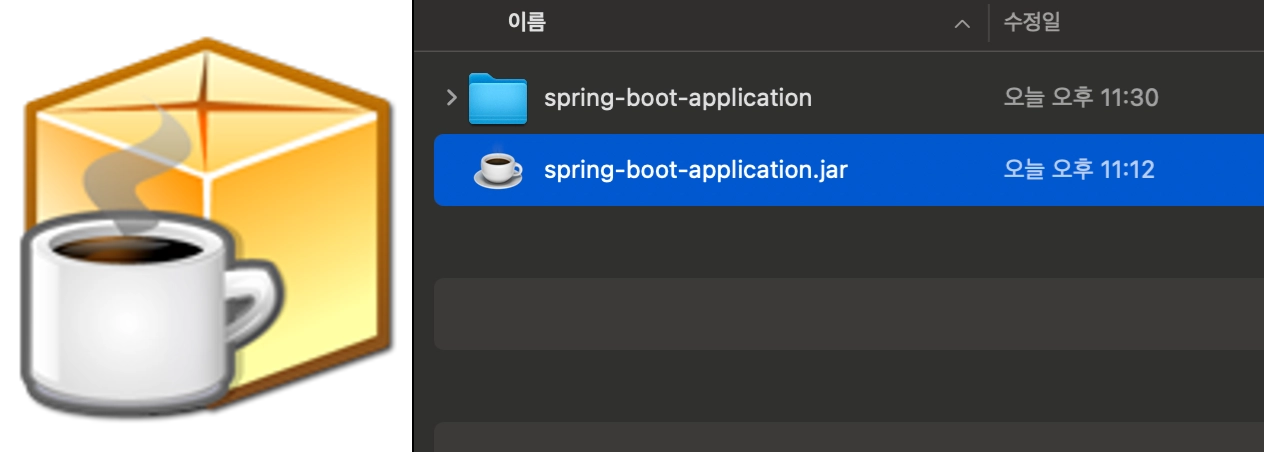Select the spring-boot-application.jar file name
This screenshot has width=1264, height=452.
(696, 170)
